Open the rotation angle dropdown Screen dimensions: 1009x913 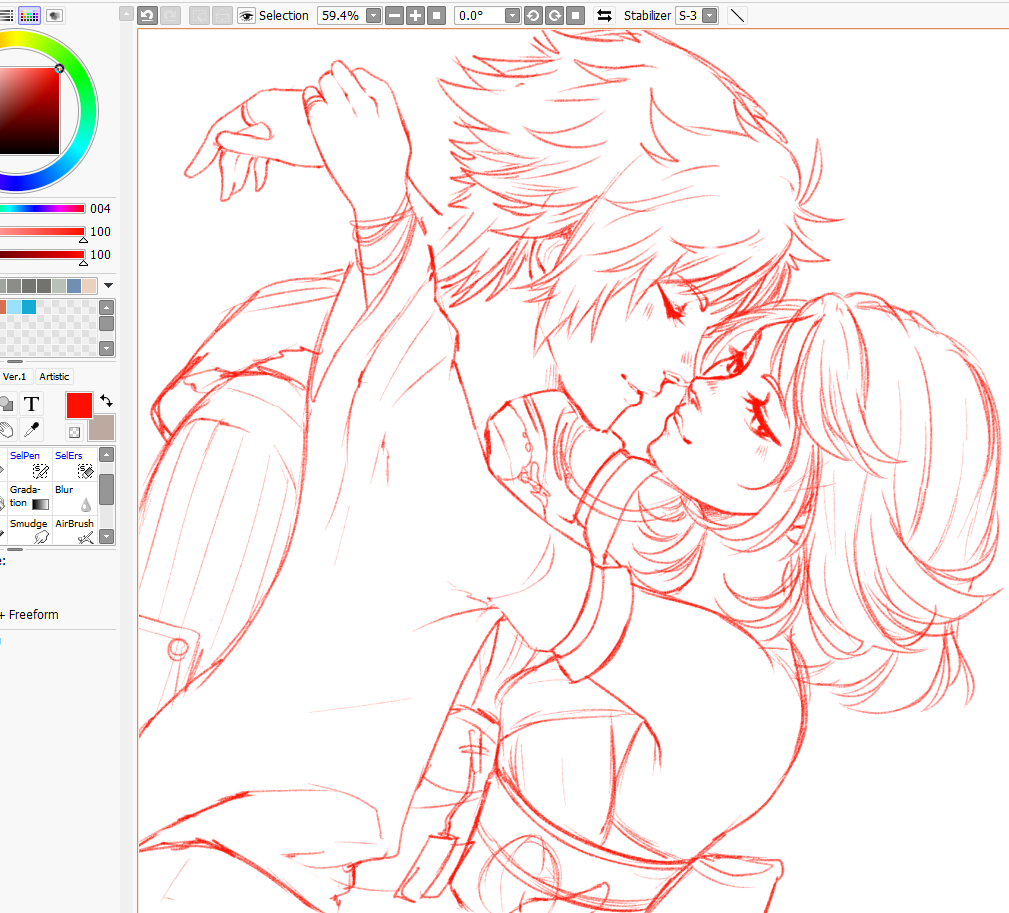pos(512,15)
